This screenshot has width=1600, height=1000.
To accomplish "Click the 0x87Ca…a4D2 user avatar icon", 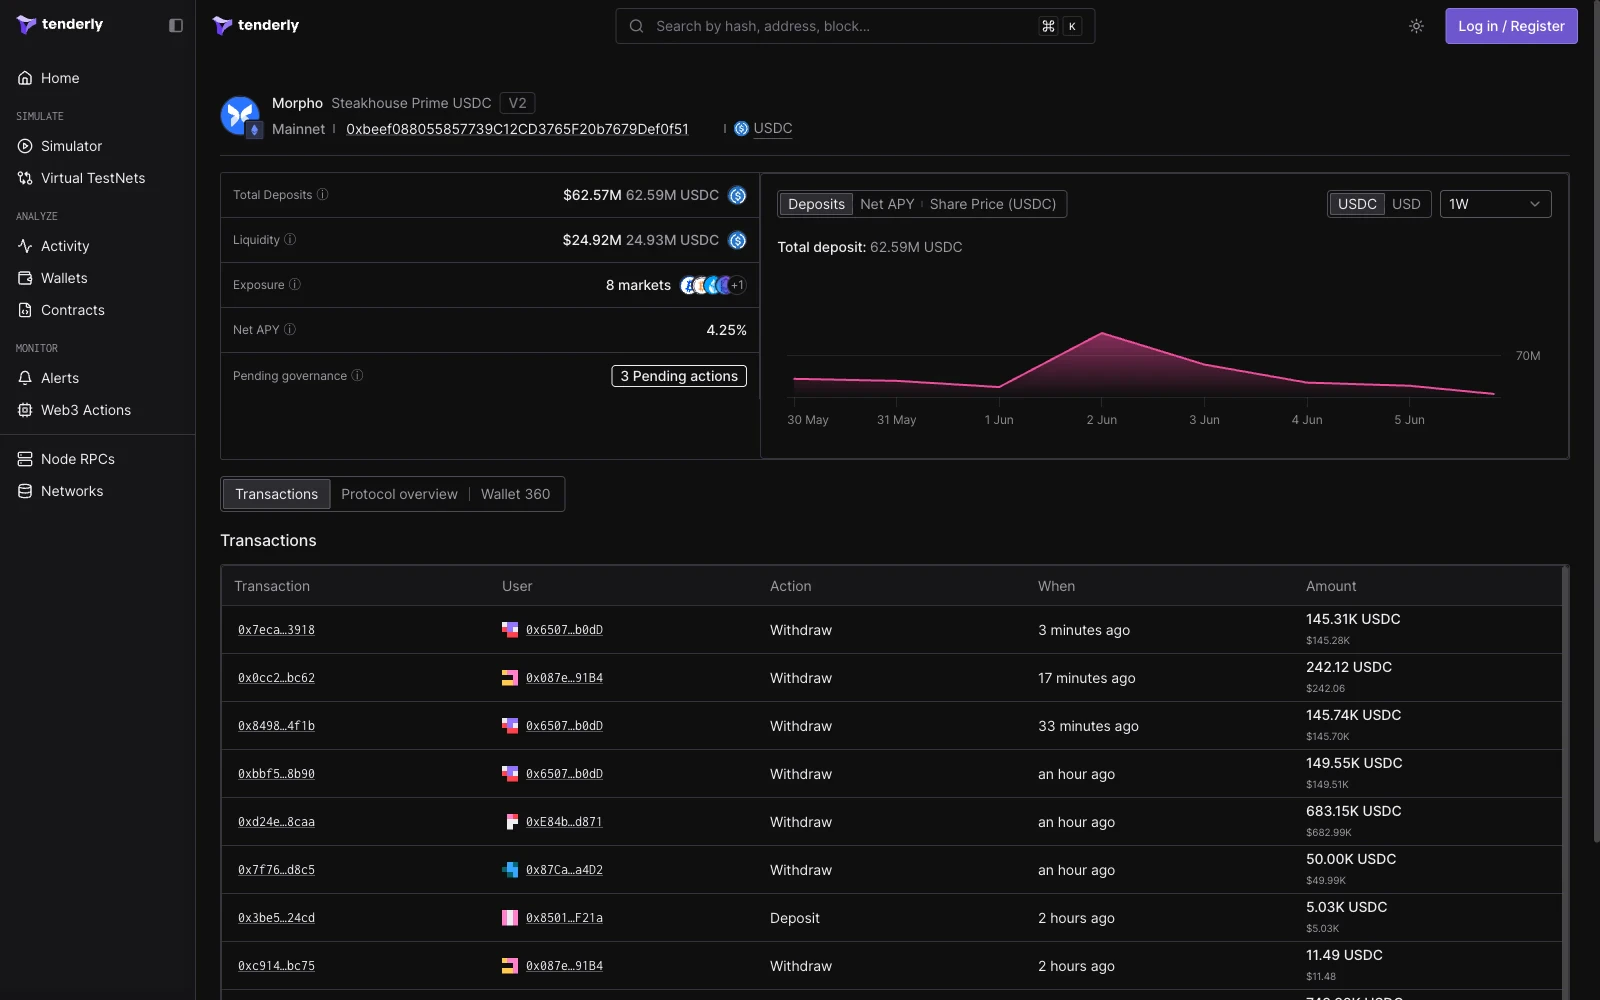I will pos(510,870).
